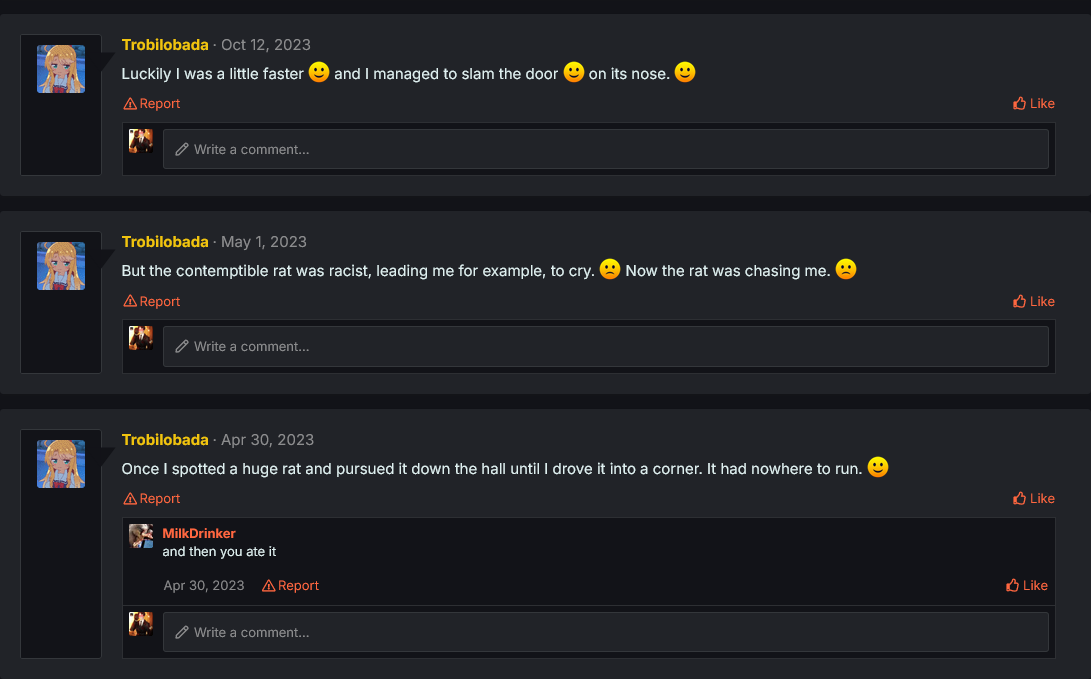Click Trobilobada's avatar on the May 1 post

point(61,266)
